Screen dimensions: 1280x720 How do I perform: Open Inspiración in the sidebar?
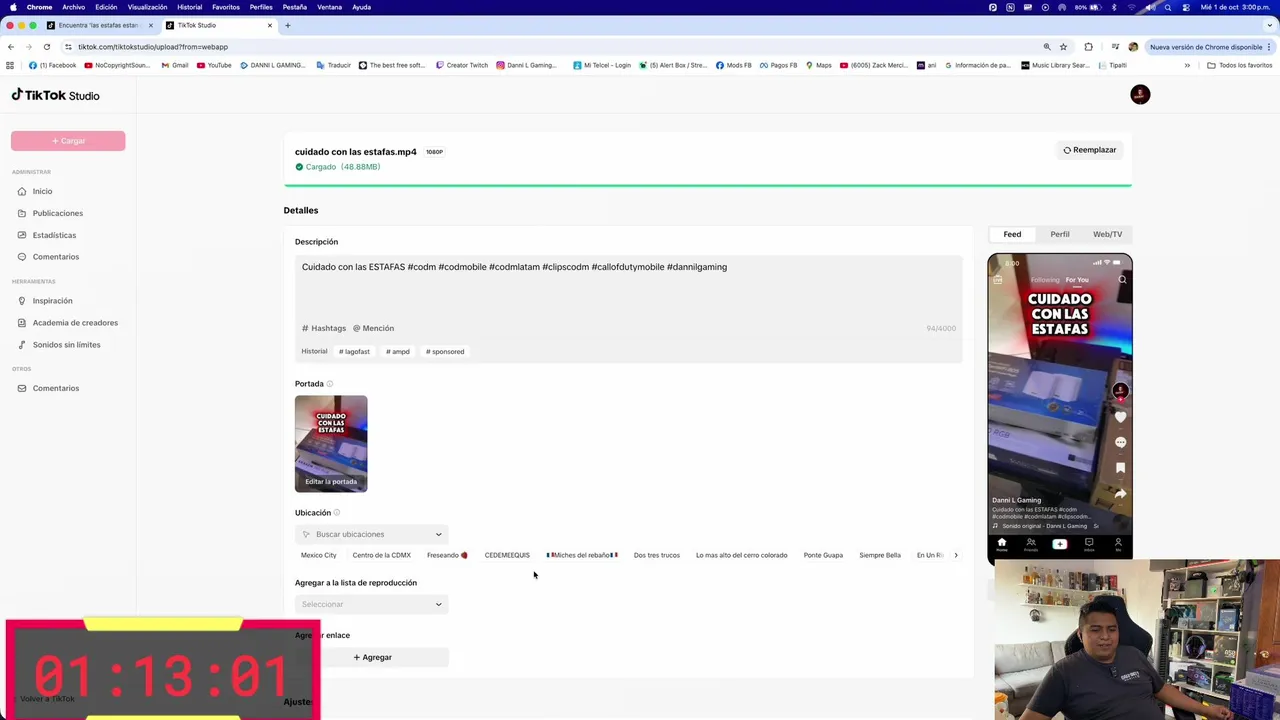[52, 301]
